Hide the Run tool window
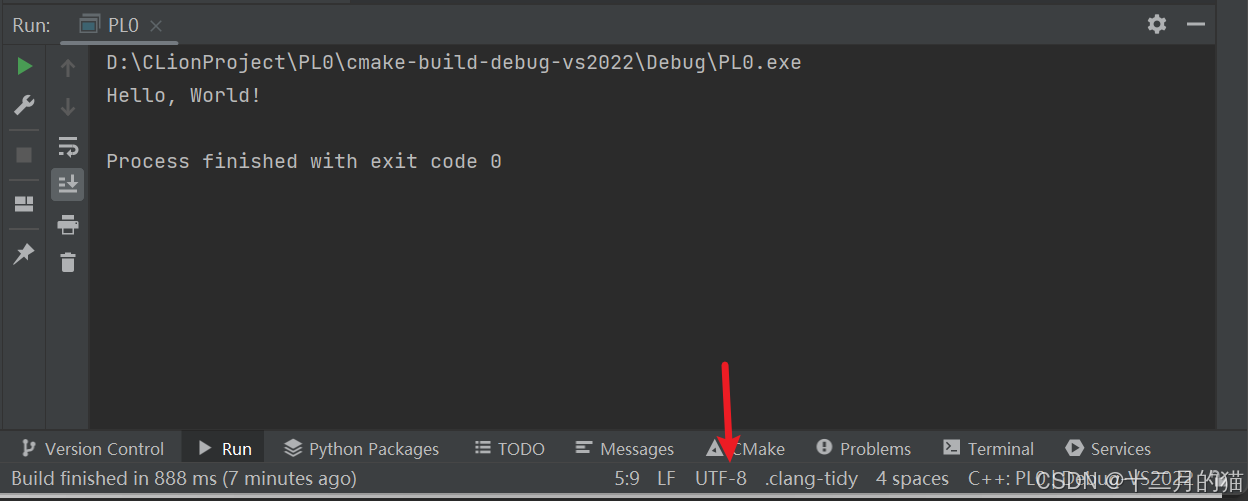Screen dimensions: 1248x501 pyautogui.click(x=1196, y=24)
